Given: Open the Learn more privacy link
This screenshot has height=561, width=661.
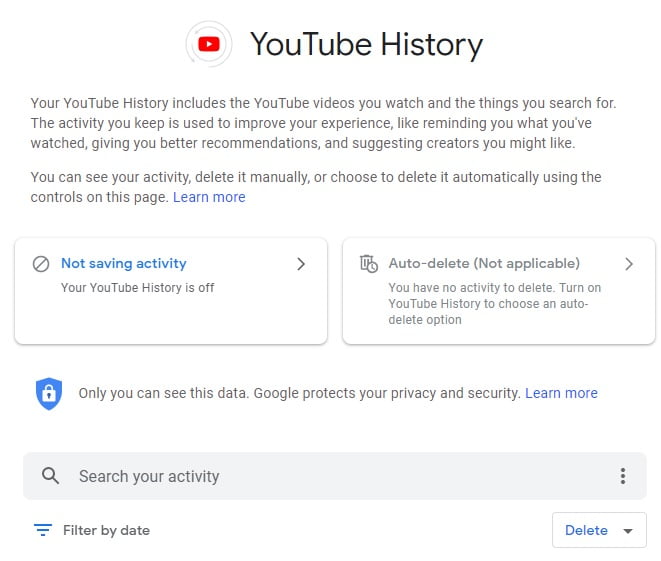Looking at the screenshot, I should [561, 393].
